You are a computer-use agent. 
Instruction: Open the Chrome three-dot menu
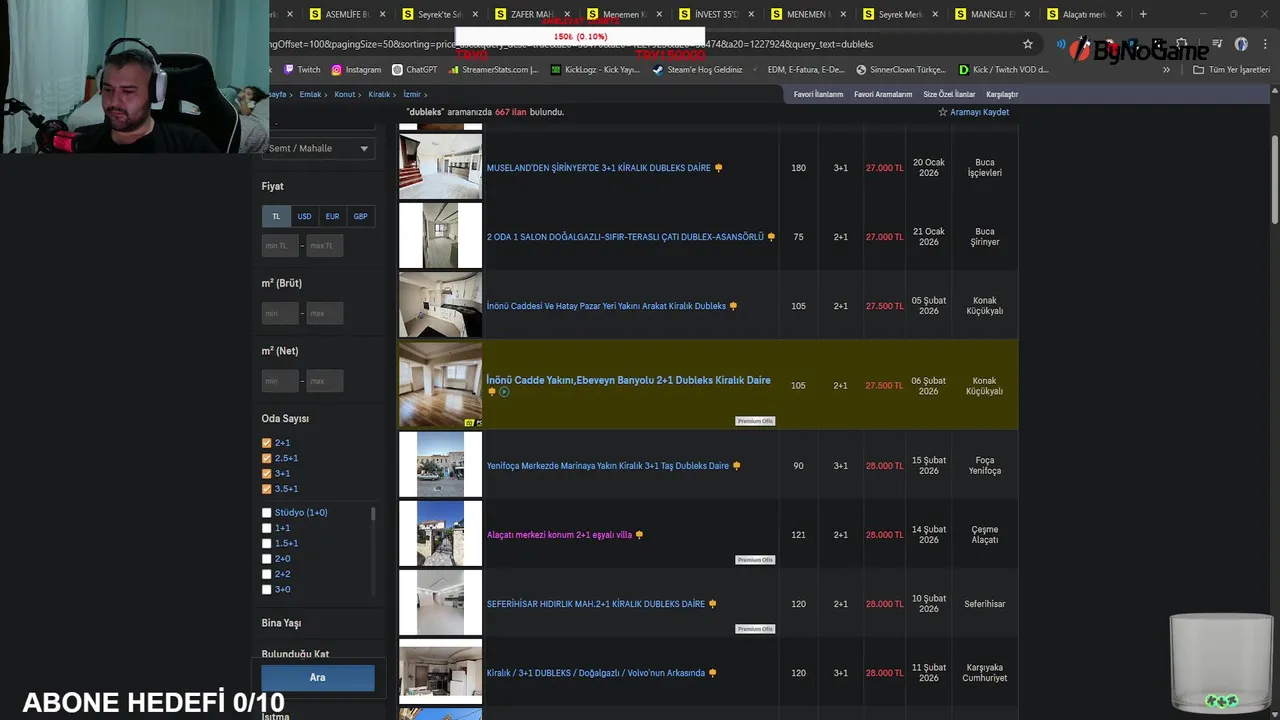(1263, 44)
